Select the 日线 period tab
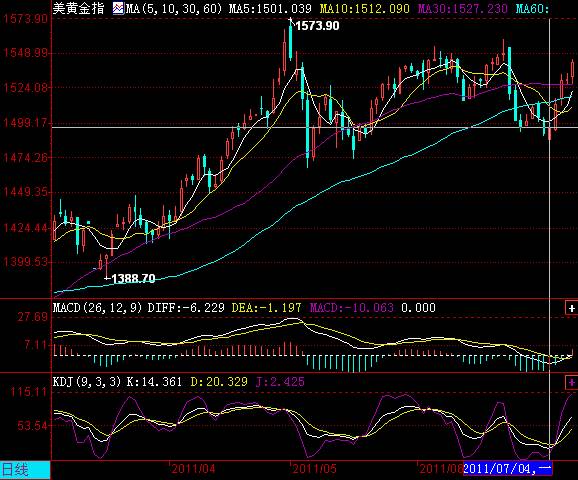 point(25,470)
